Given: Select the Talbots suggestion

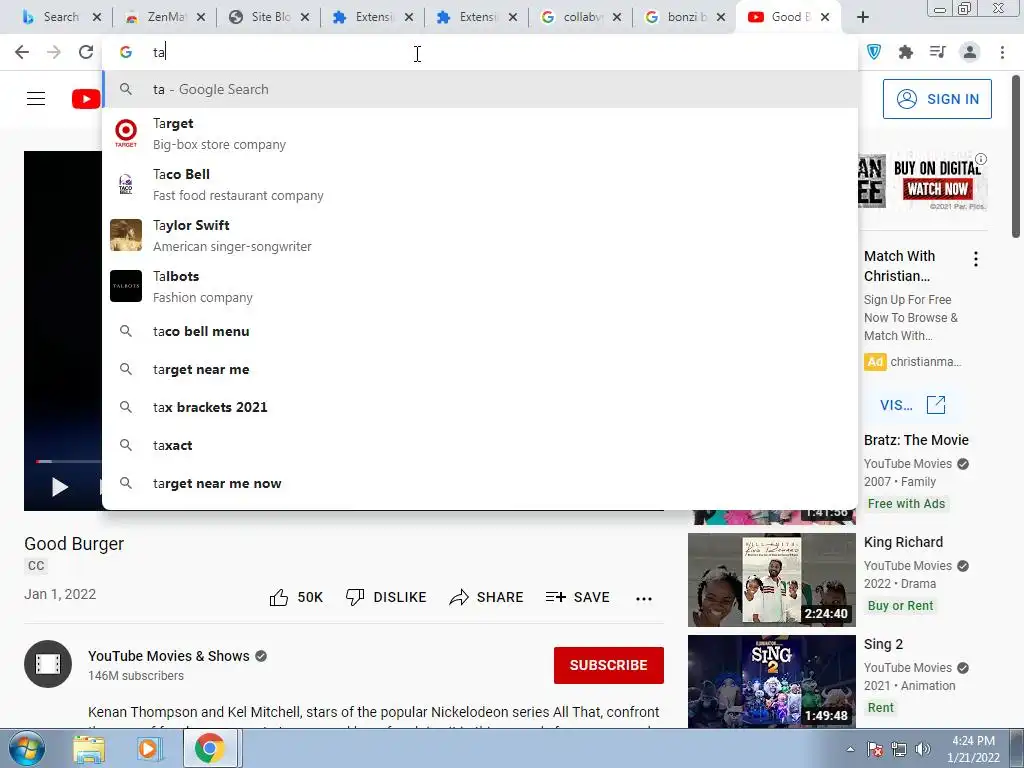Looking at the screenshot, I should click(480, 287).
